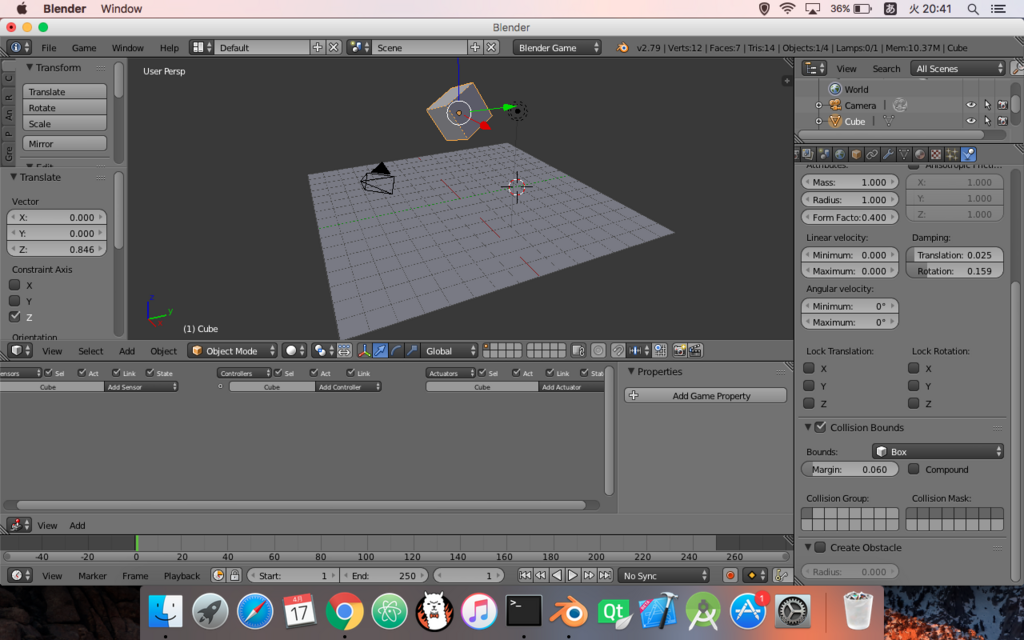Open the Texture properties tab icon
The width and height of the screenshot is (1024, 640).
tap(936, 154)
